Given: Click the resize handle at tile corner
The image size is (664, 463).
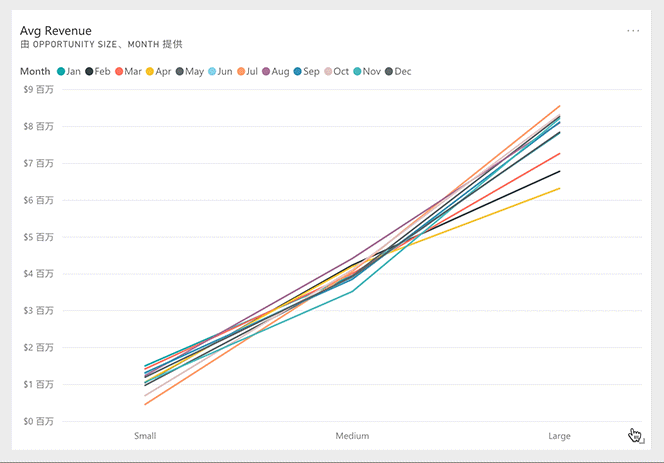Looking at the screenshot, I should tap(642, 441).
